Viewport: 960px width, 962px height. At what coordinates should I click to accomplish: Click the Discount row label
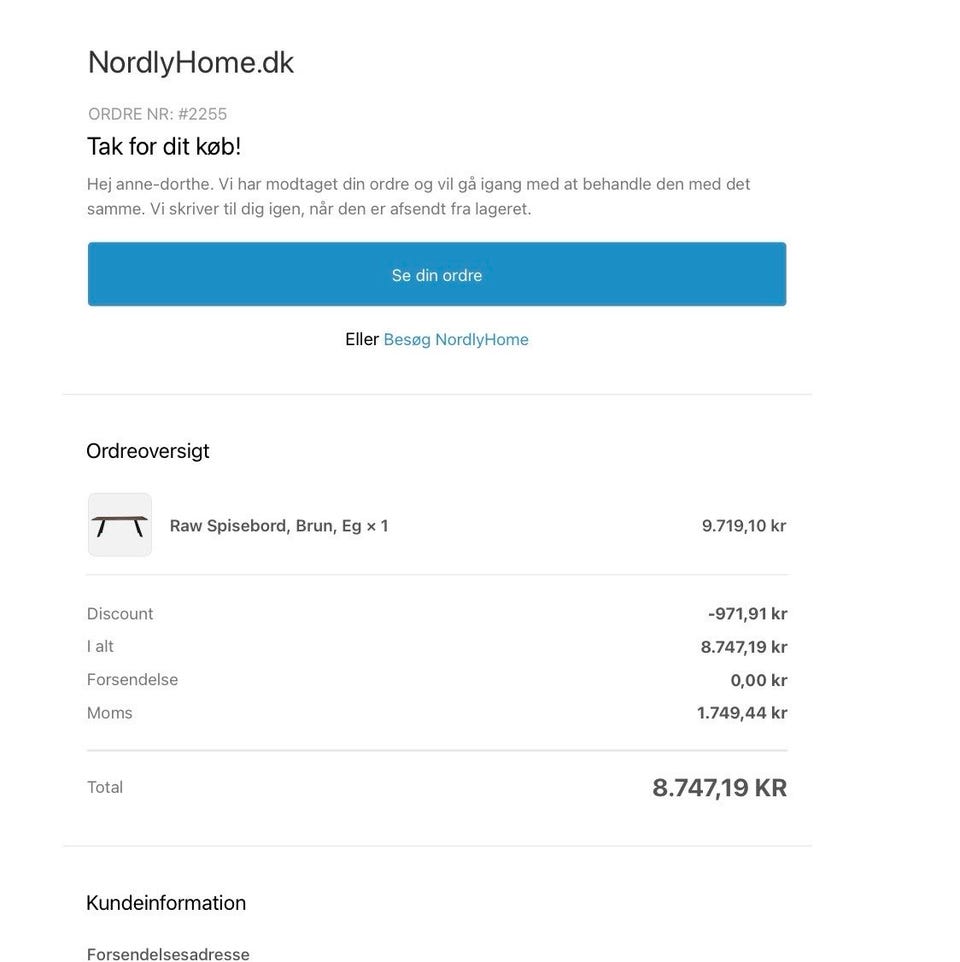120,614
